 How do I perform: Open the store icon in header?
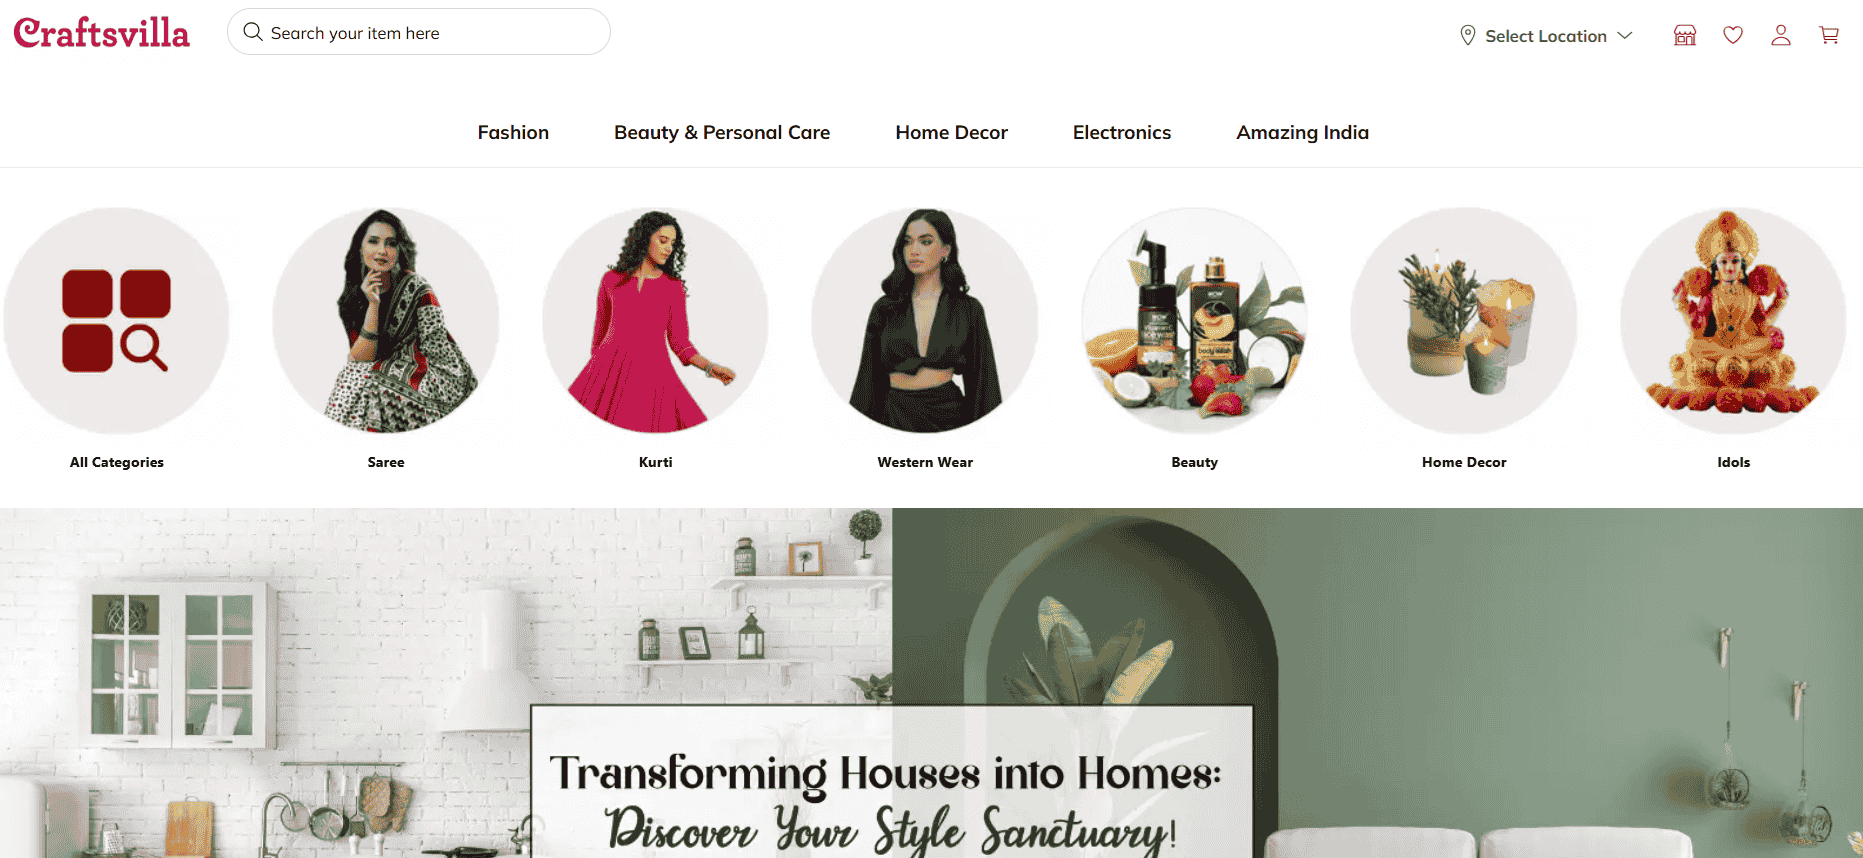tap(1685, 35)
